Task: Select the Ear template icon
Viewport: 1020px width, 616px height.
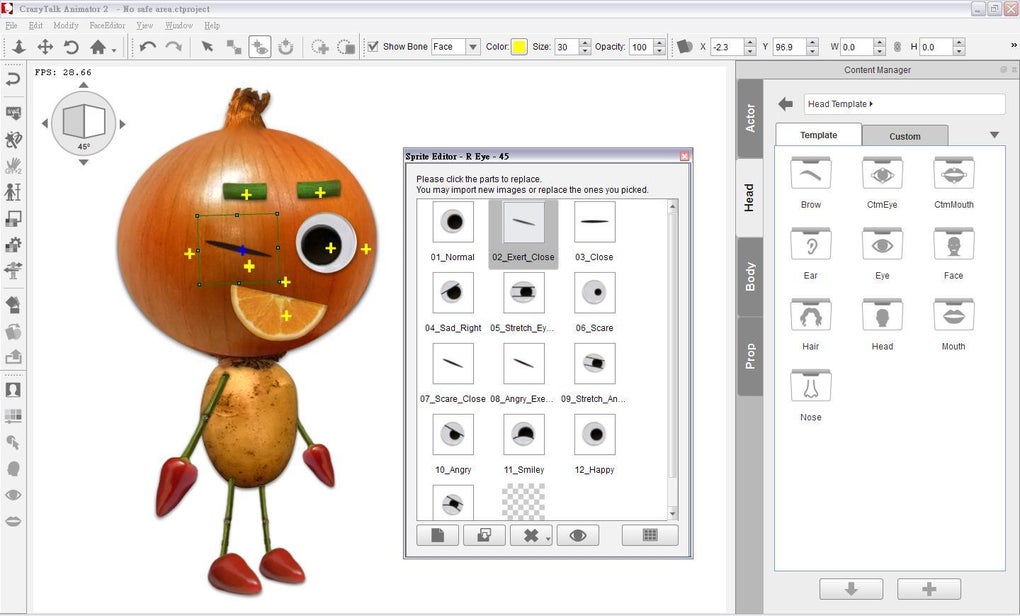Action: pos(810,246)
